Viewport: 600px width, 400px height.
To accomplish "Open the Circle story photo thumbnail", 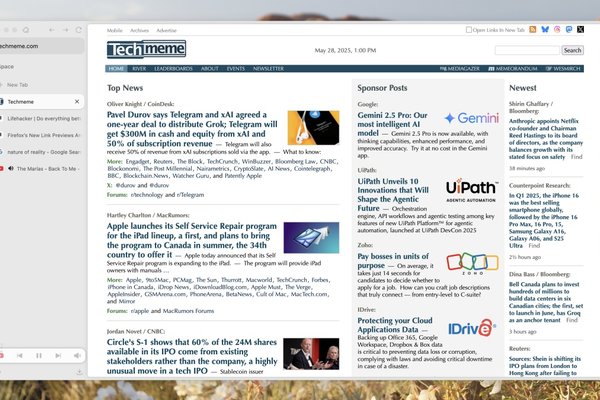I will tap(311, 354).
